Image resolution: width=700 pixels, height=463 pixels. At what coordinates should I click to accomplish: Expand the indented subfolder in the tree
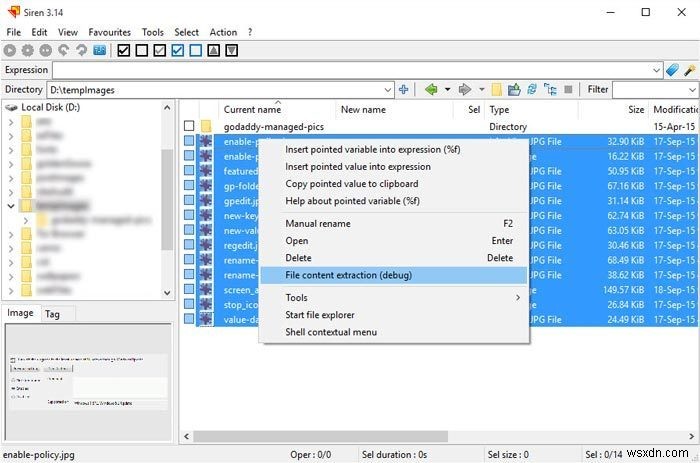(x=26, y=220)
